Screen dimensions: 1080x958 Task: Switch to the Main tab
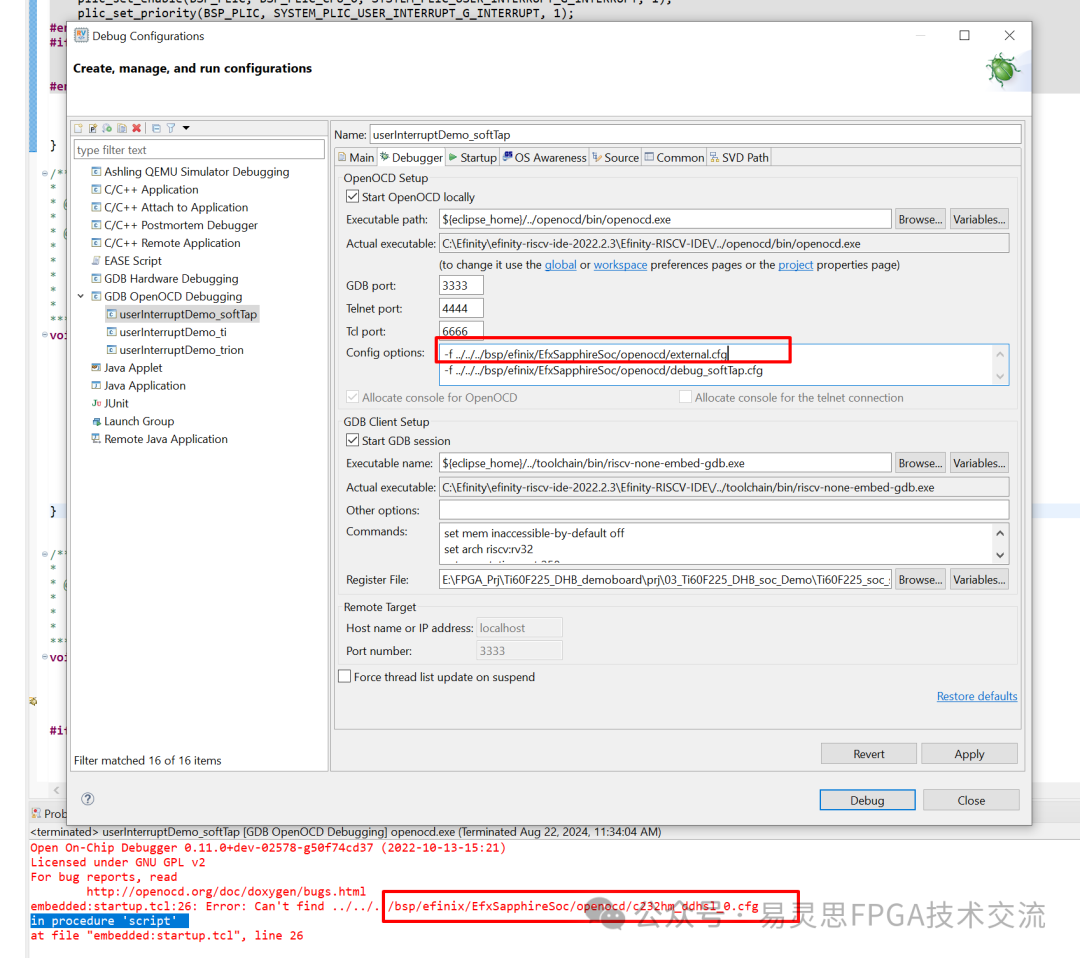pos(356,158)
